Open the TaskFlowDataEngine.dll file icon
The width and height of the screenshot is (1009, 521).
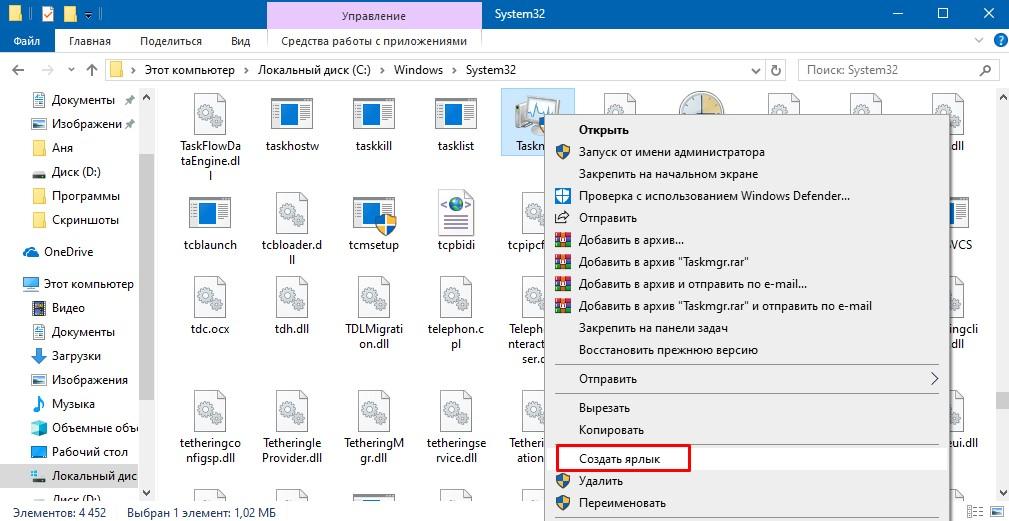(x=210, y=114)
